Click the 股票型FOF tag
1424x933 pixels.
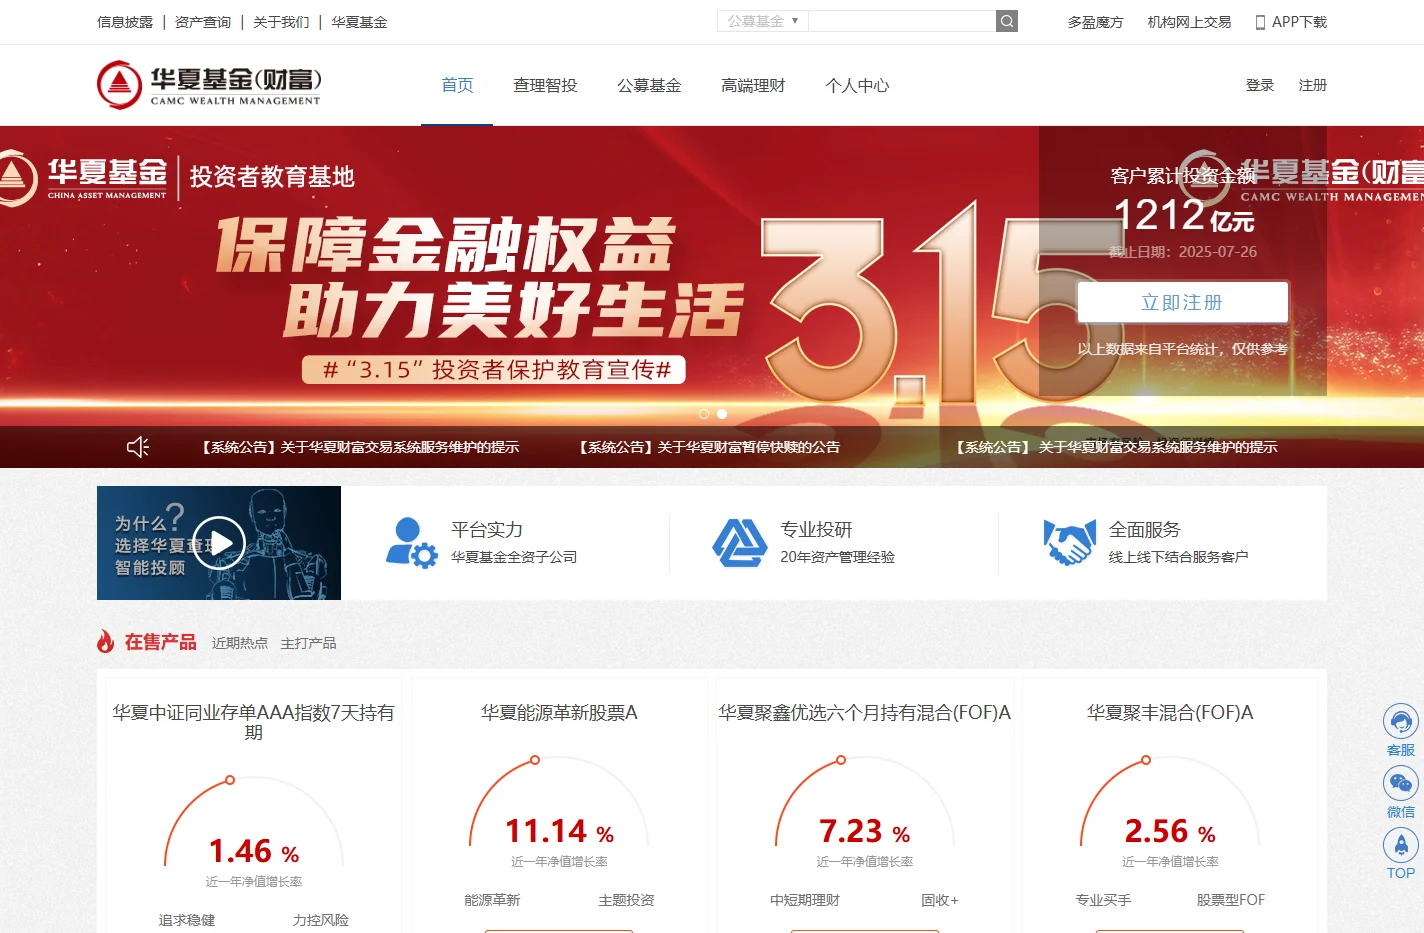(x=1231, y=900)
